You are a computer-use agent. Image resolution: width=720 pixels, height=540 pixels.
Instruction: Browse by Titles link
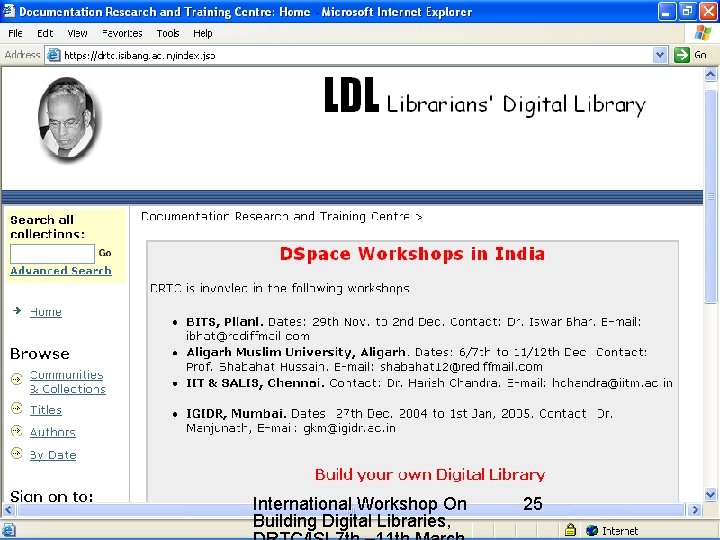pyautogui.click(x=46, y=410)
